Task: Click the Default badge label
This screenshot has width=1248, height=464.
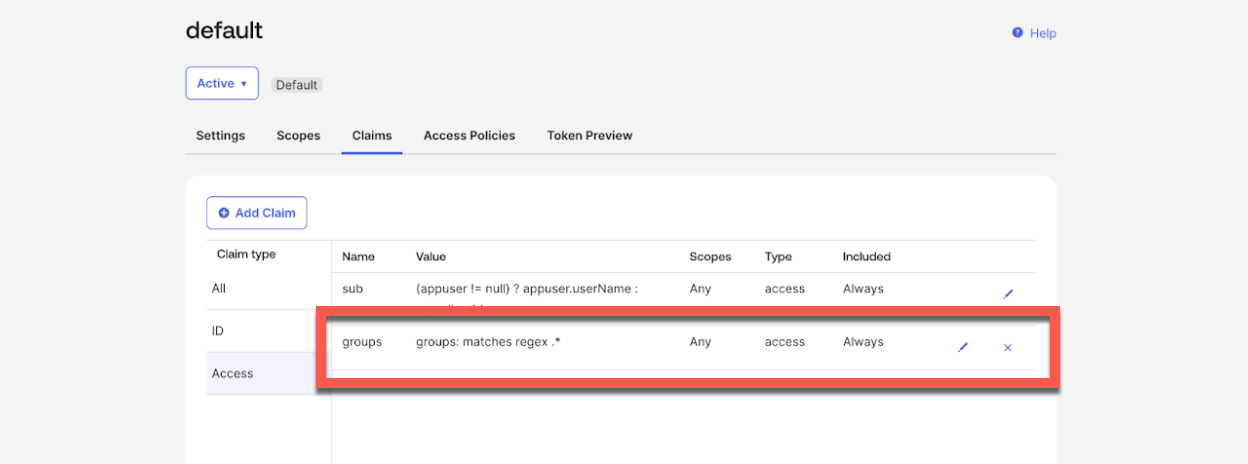Action: pyautogui.click(x=297, y=85)
